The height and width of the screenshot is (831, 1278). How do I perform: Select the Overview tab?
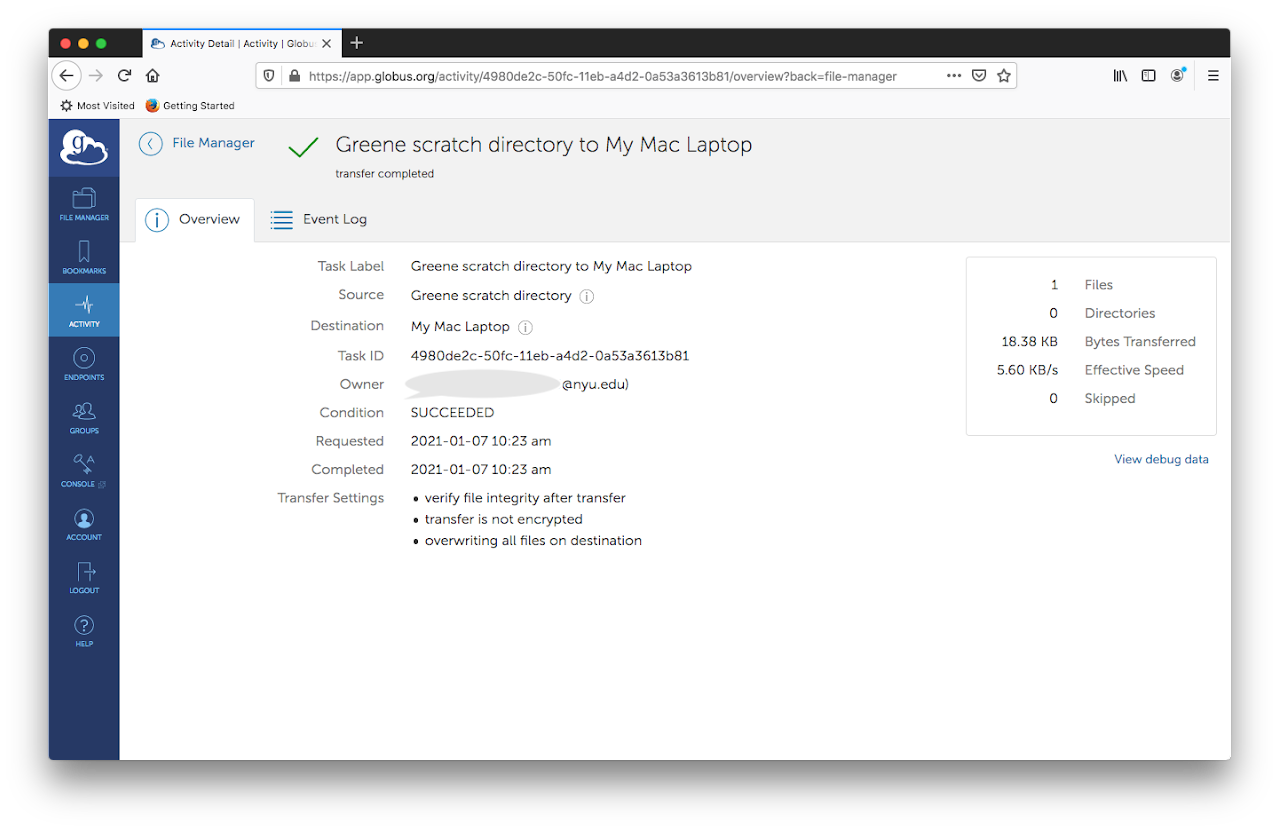[194, 220]
